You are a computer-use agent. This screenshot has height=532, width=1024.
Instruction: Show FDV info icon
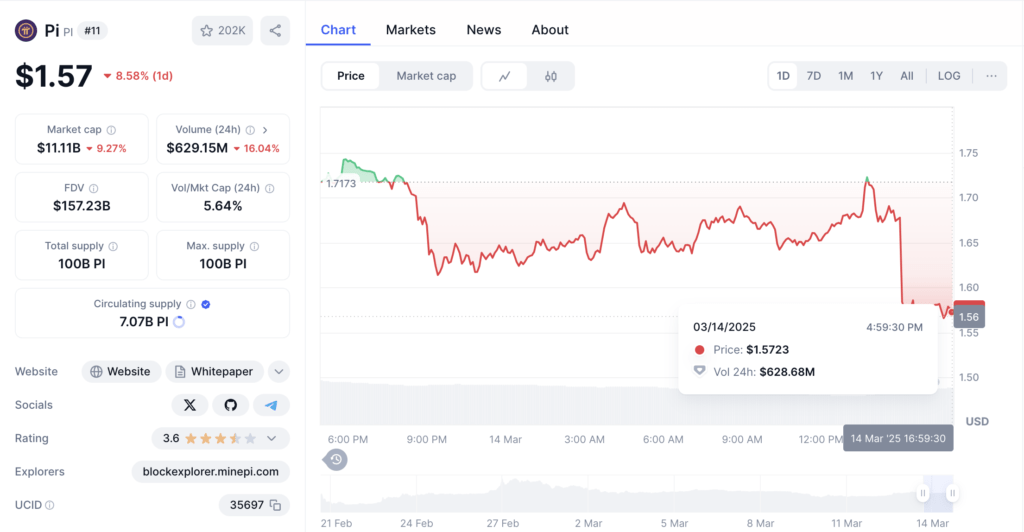[93, 188]
